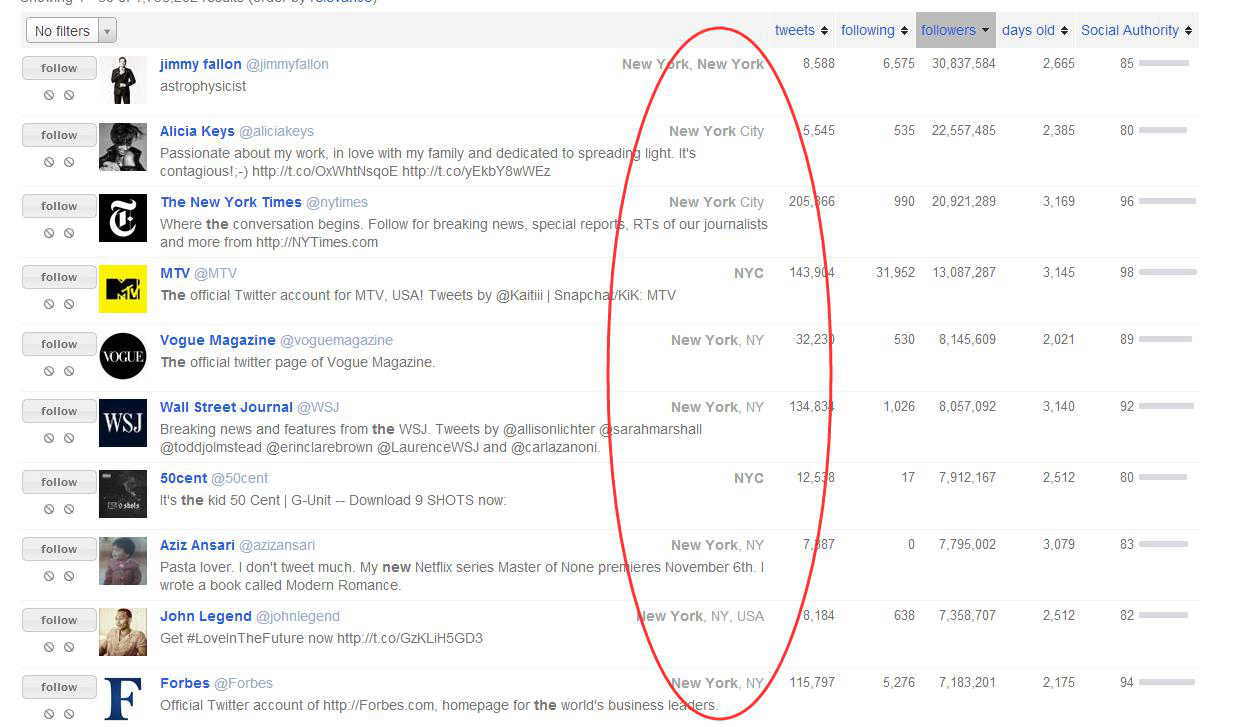Follow The New York Times account
1245x727 pixels.
tap(59, 206)
